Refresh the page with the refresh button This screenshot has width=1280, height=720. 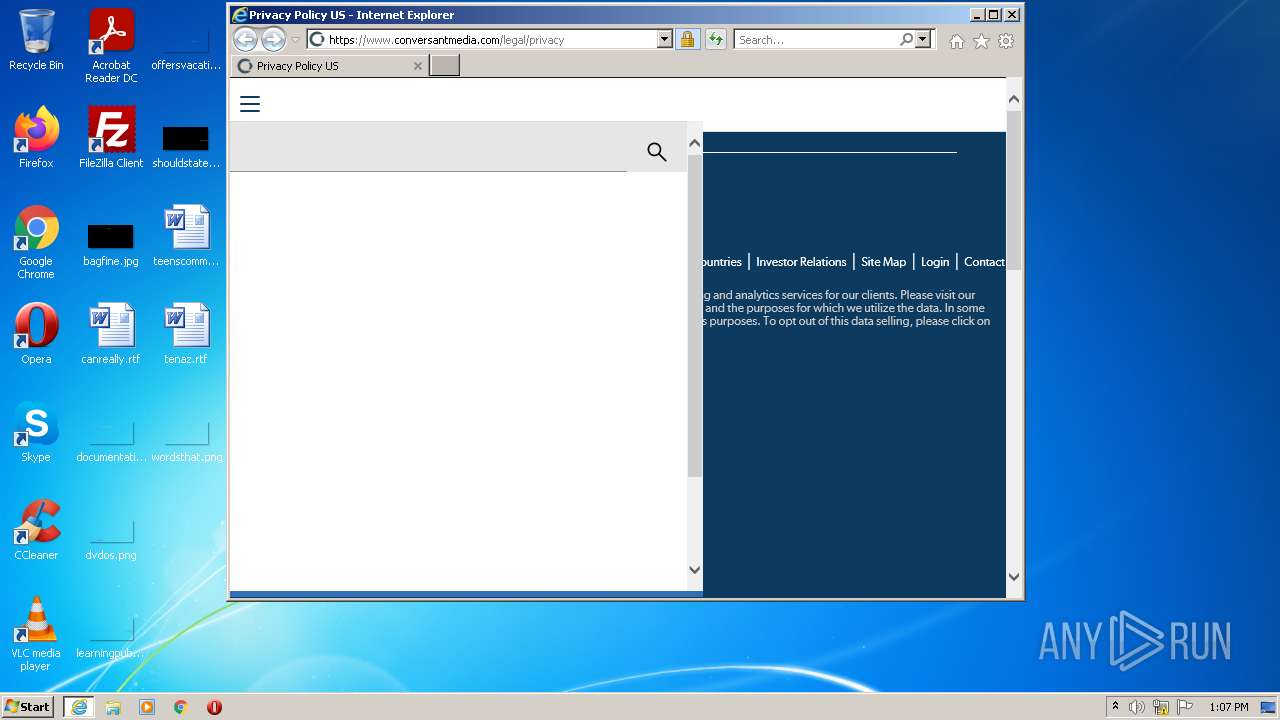coord(715,40)
